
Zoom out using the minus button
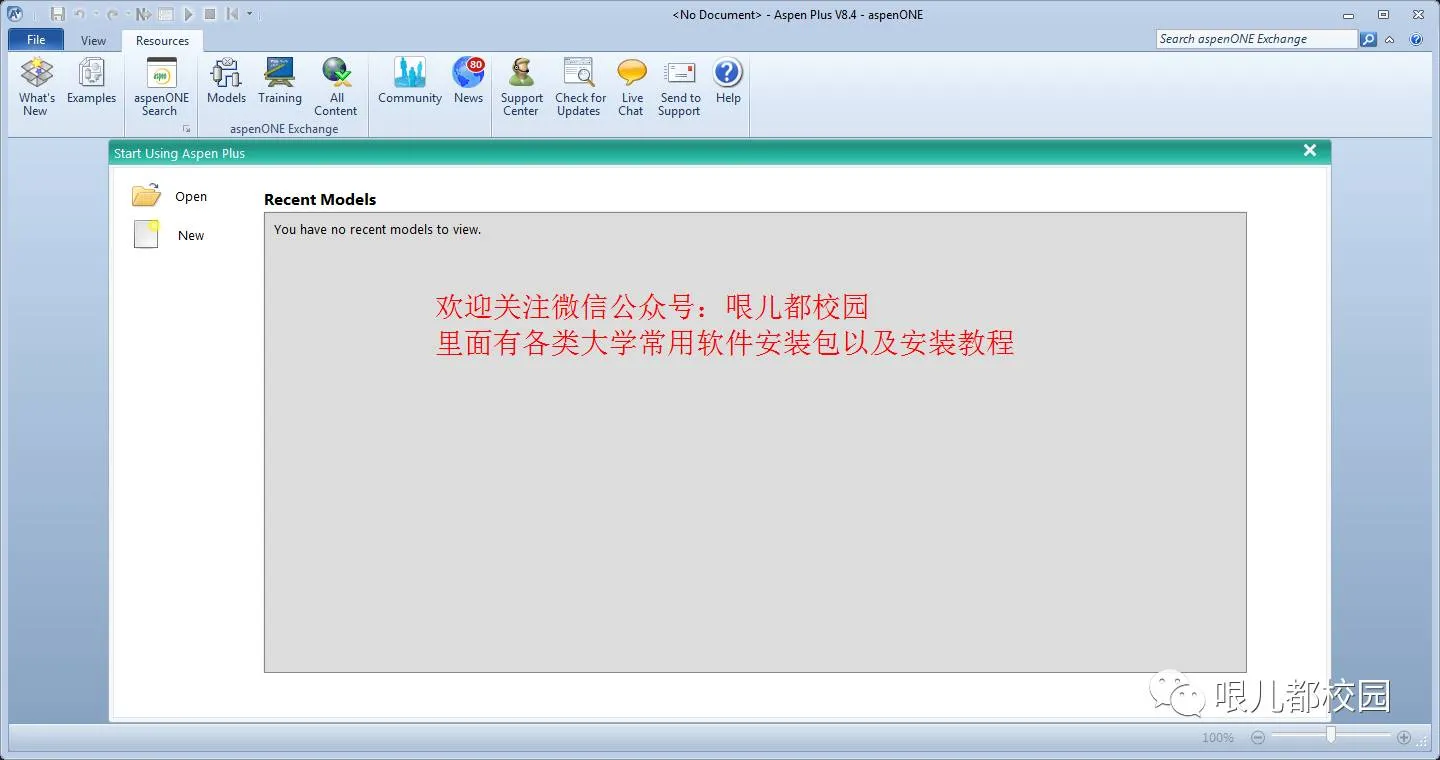pos(1258,738)
